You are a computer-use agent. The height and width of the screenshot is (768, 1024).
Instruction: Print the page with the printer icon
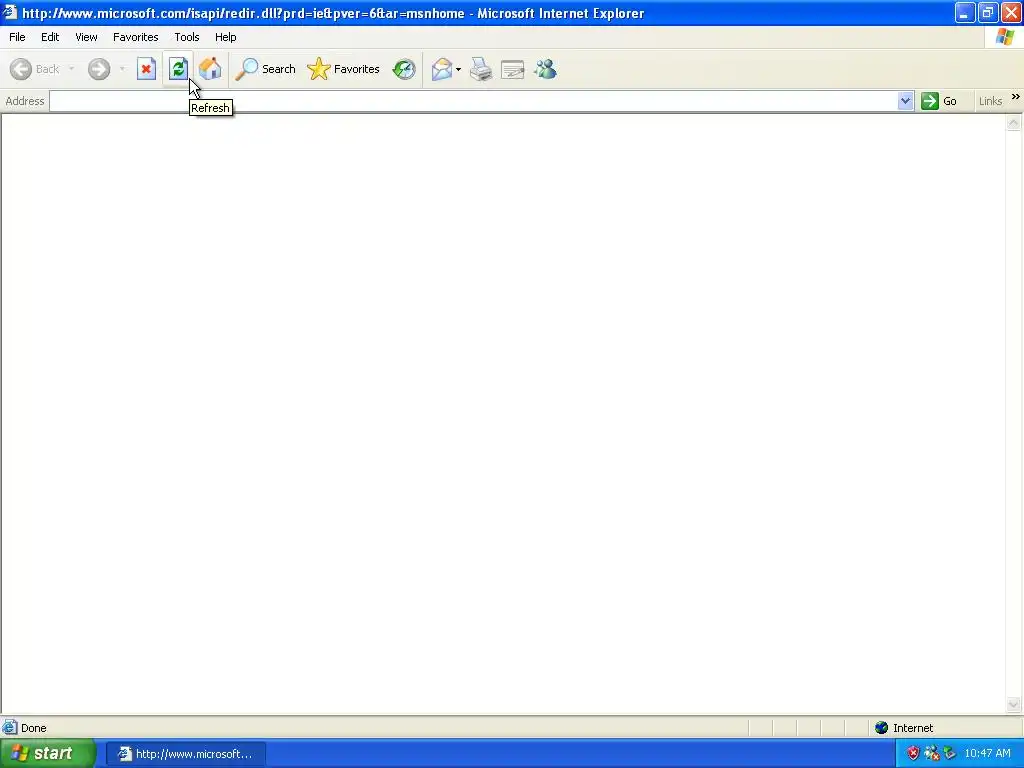click(481, 69)
